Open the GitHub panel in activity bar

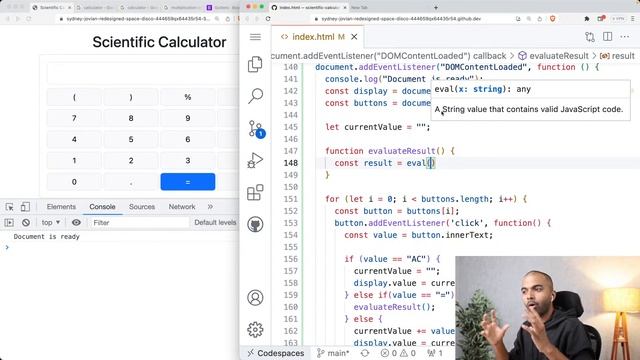[255, 224]
